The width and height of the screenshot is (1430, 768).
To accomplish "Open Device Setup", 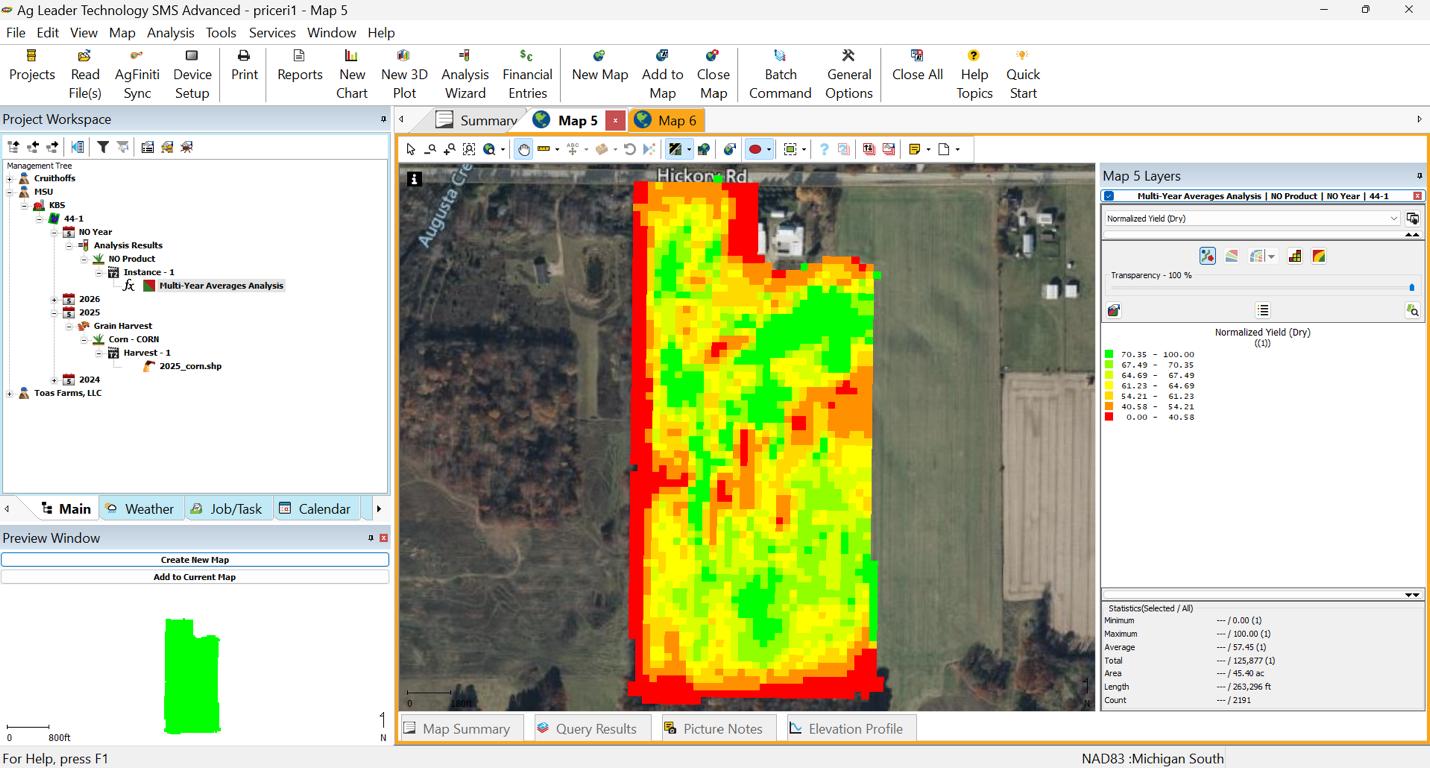I will click(x=192, y=74).
